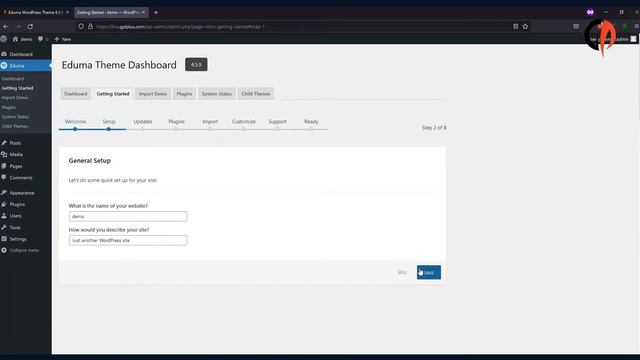Open the demo site home link

(22, 39)
